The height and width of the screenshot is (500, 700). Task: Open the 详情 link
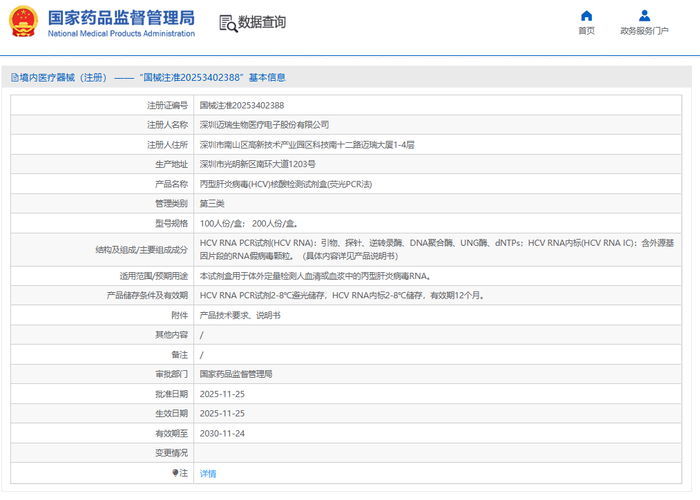click(x=208, y=473)
